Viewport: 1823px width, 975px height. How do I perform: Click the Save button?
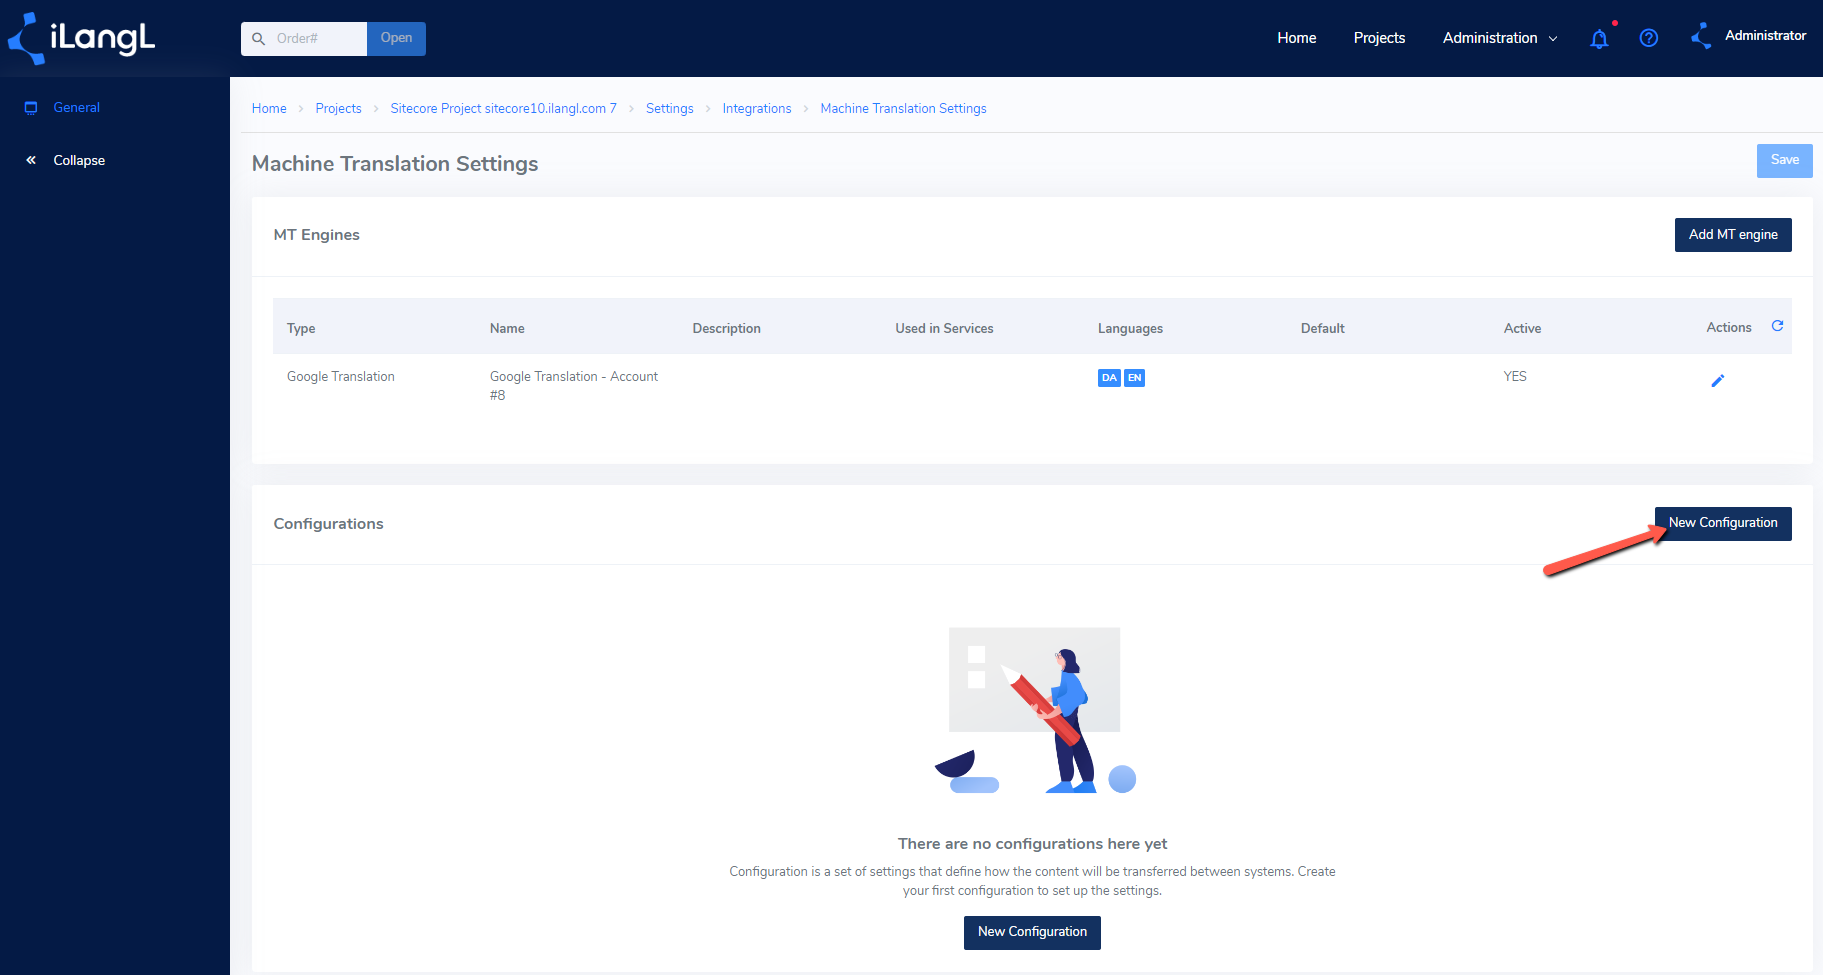pyautogui.click(x=1784, y=160)
